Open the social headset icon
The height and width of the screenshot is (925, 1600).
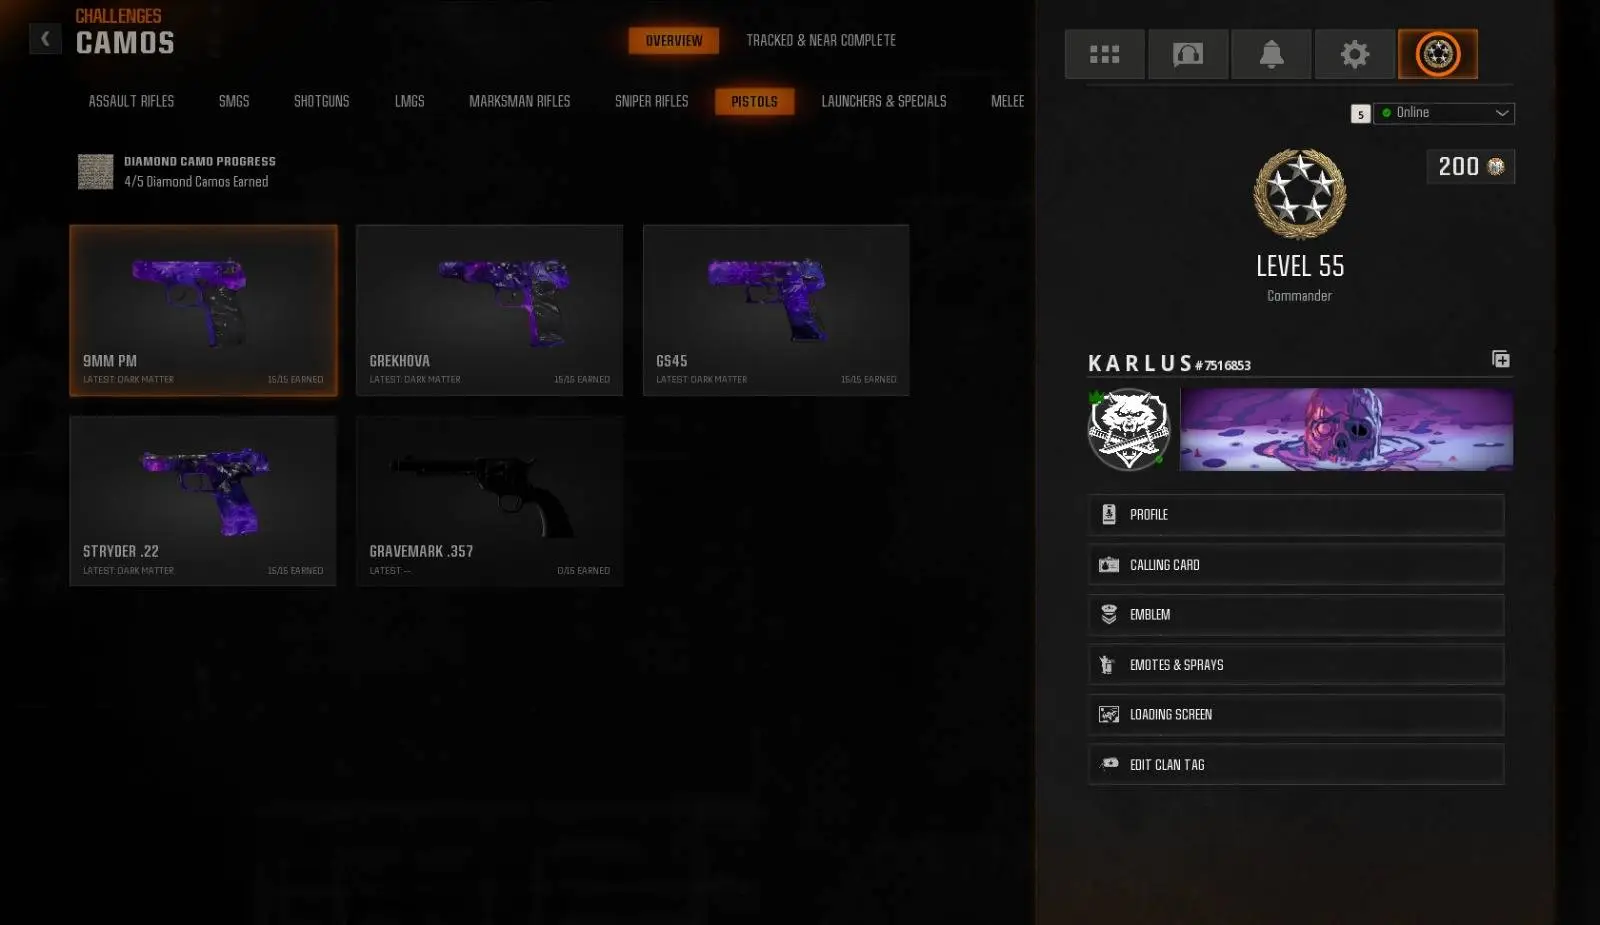(1188, 54)
